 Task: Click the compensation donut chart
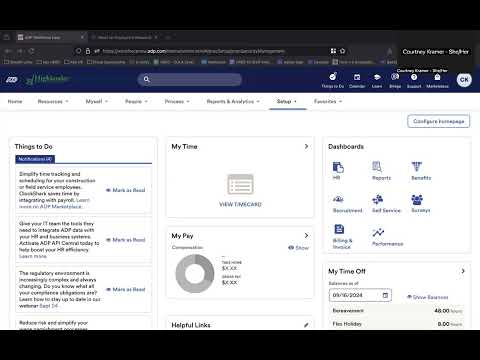pos(195,273)
